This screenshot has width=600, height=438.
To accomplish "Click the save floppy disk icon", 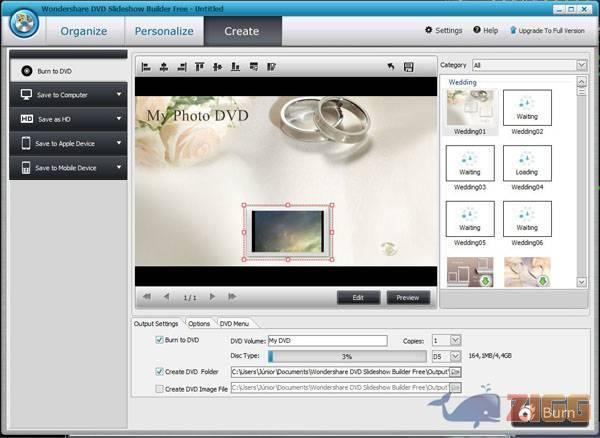I will pos(408,67).
